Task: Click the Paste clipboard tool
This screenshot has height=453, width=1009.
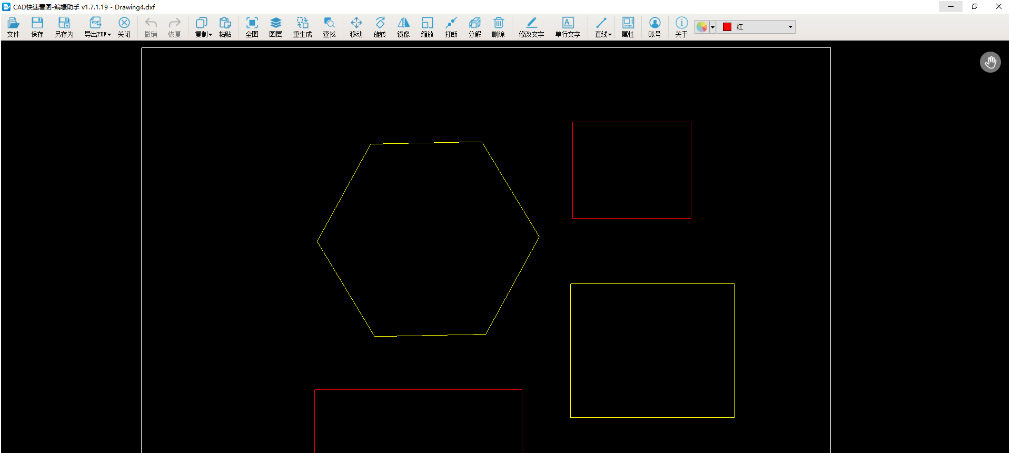Action: 225,26
